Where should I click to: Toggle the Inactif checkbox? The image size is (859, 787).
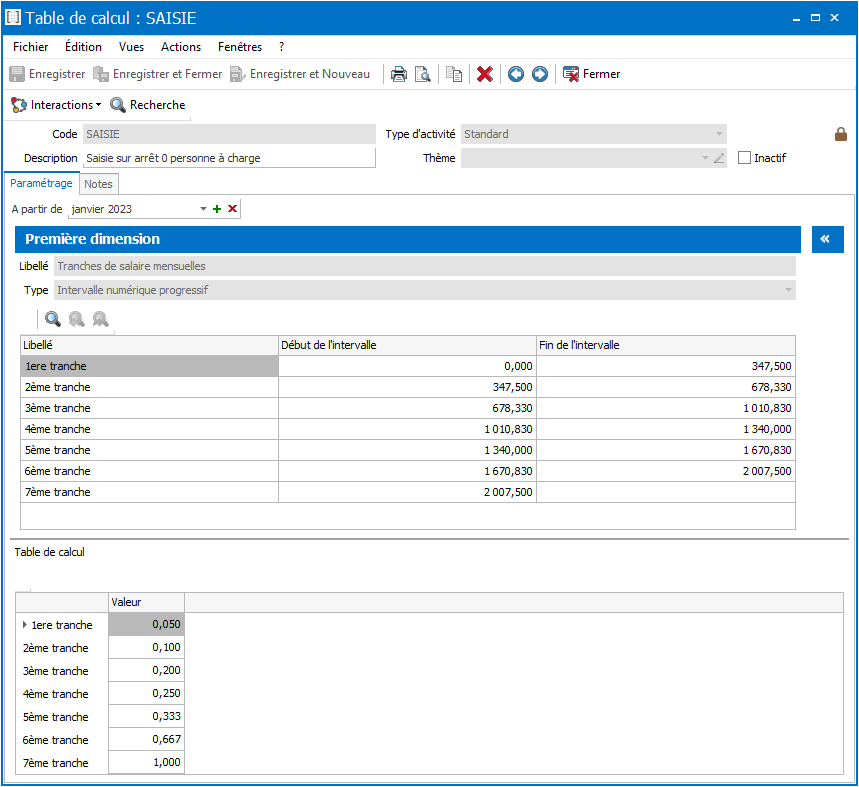745,158
